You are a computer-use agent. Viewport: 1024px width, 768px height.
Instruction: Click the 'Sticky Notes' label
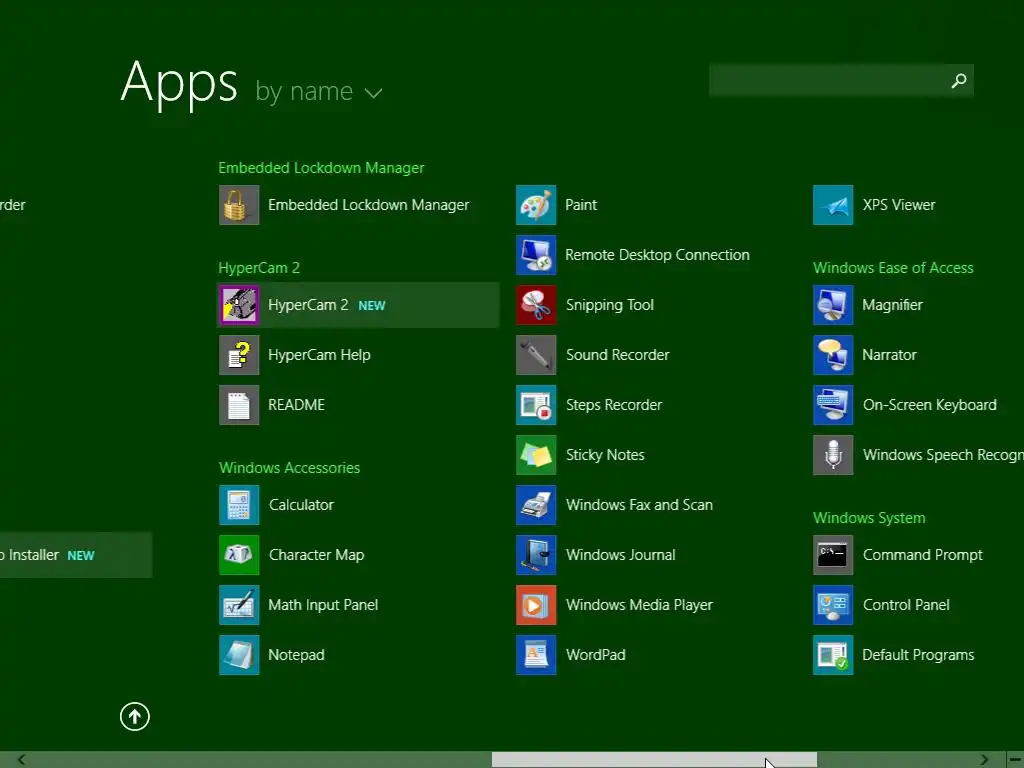point(605,455)
